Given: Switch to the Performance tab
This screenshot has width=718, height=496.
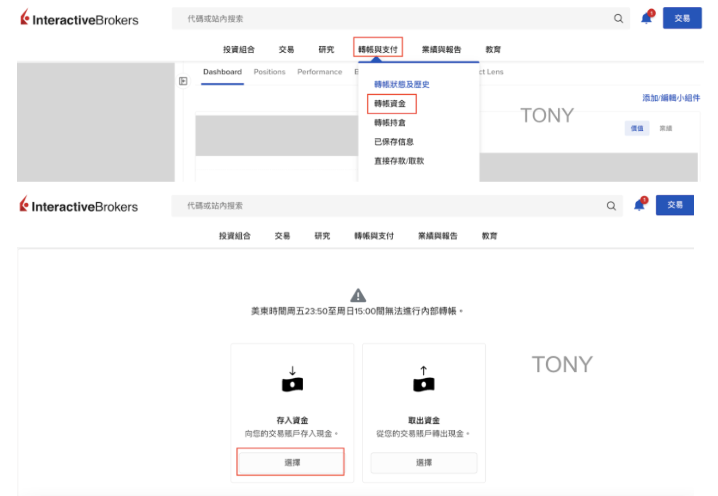Looking at the screenshot, I should point(320,72).
